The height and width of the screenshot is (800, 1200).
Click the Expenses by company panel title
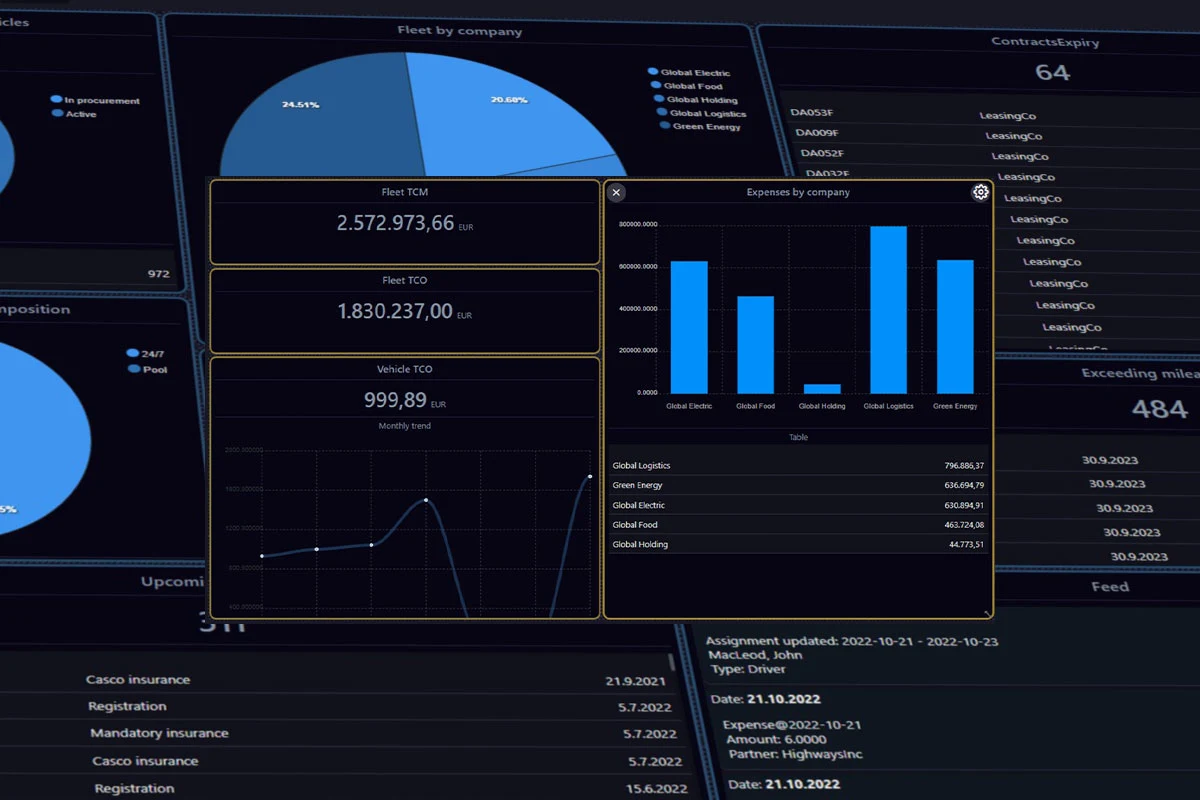(798, 192)
